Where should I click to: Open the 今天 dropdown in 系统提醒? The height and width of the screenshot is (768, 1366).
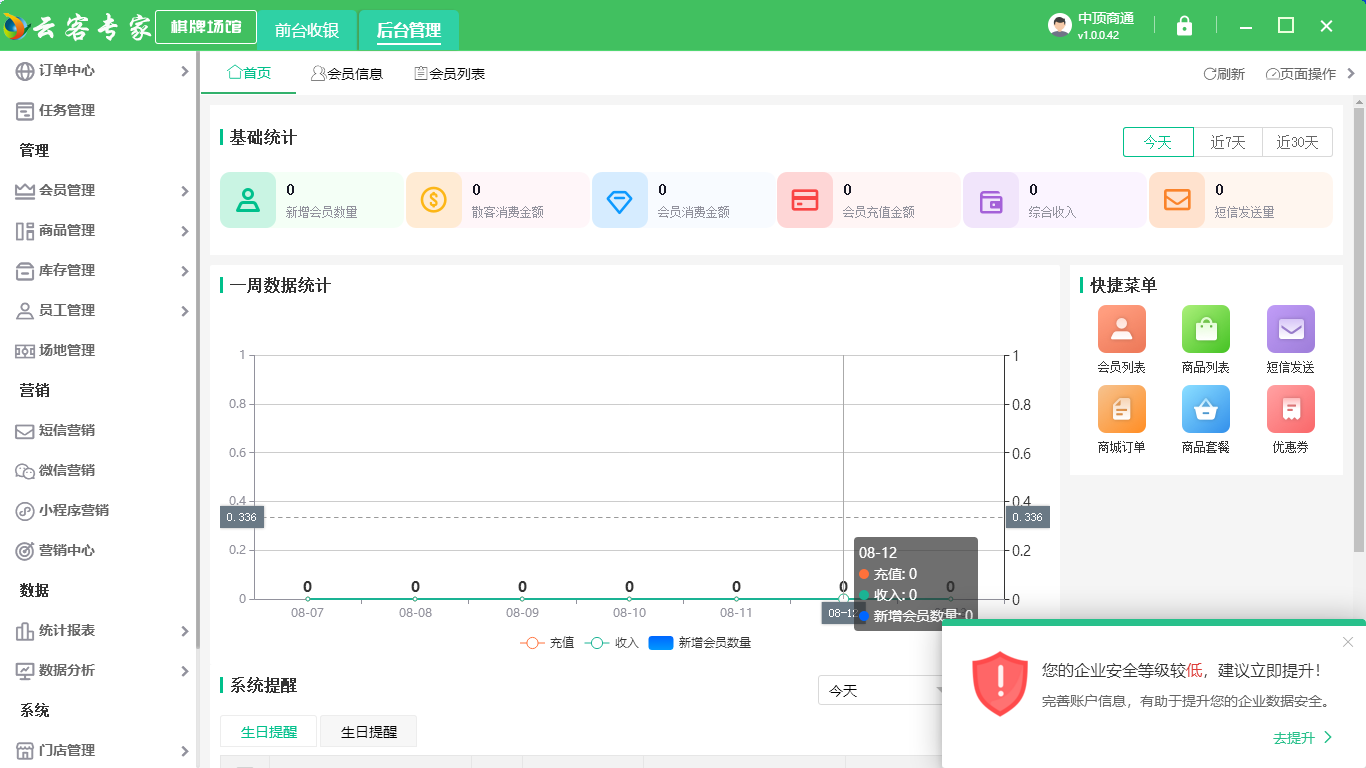tap(880, 691)
